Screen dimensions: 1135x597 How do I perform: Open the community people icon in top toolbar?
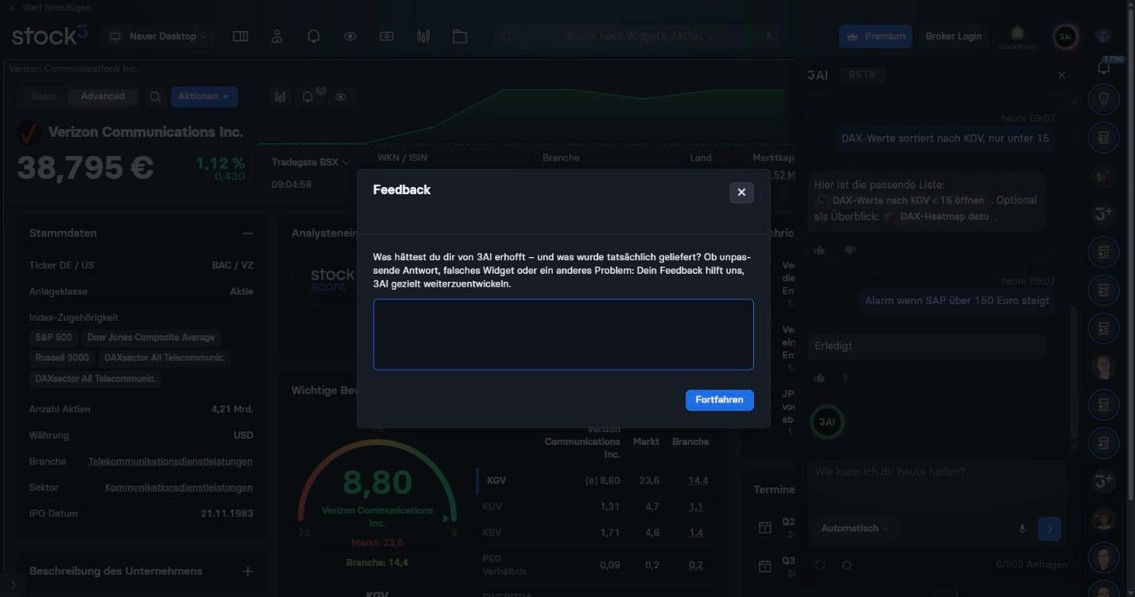pos(277,36)
